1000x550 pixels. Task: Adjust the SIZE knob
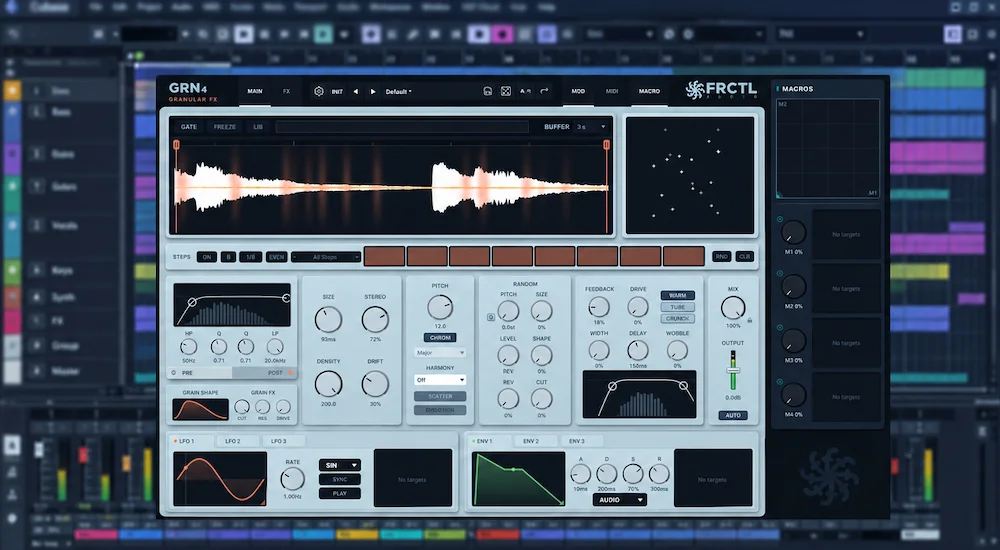tap(328, 320)
